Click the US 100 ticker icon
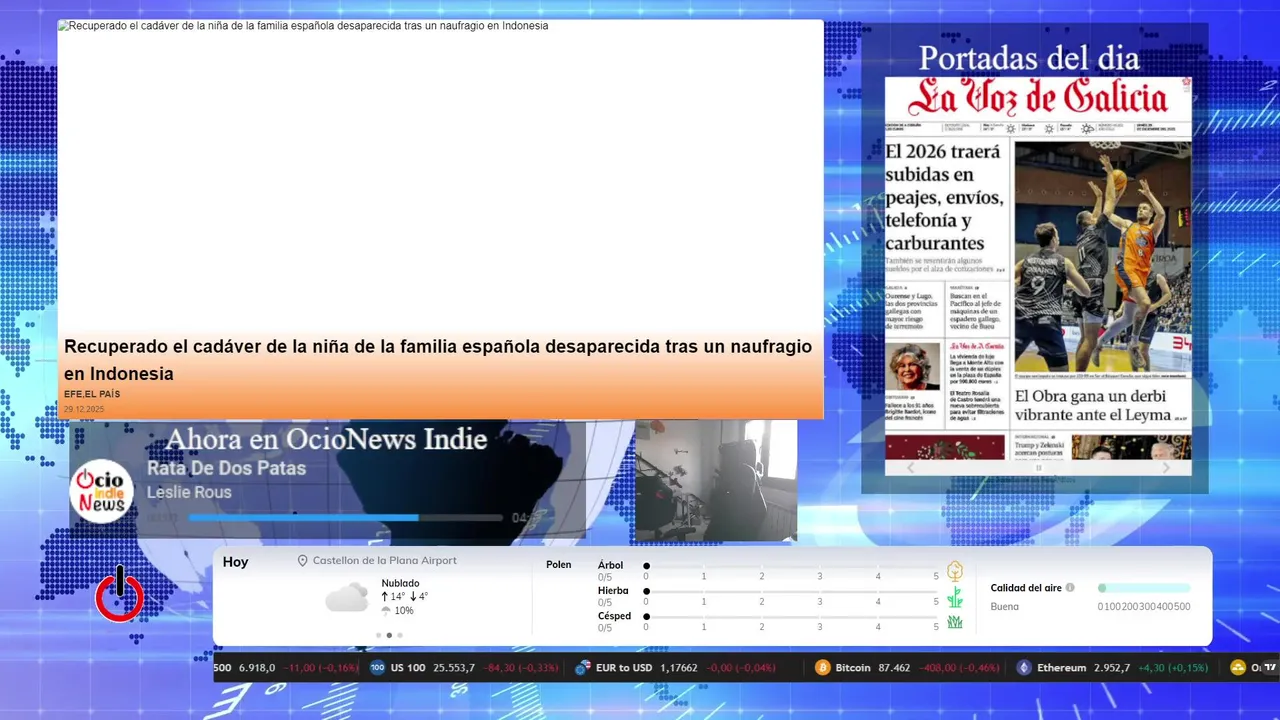Image resolution: width=1280 pixels, height=720 pixels. click(x=377, y=668)
